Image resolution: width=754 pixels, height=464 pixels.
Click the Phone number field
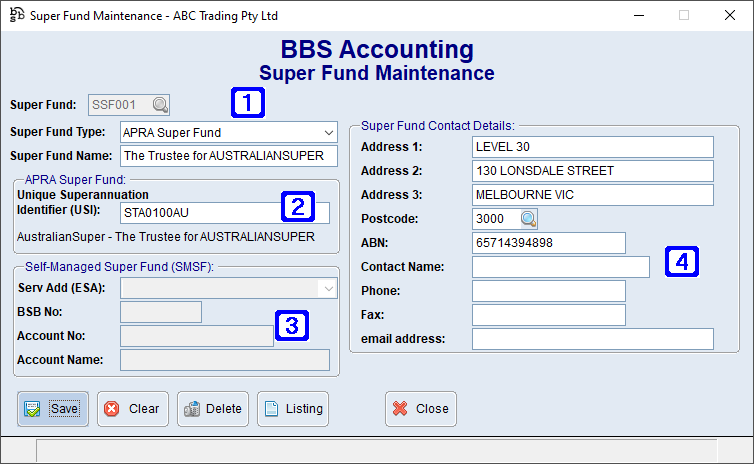click(x=548, y=291)
